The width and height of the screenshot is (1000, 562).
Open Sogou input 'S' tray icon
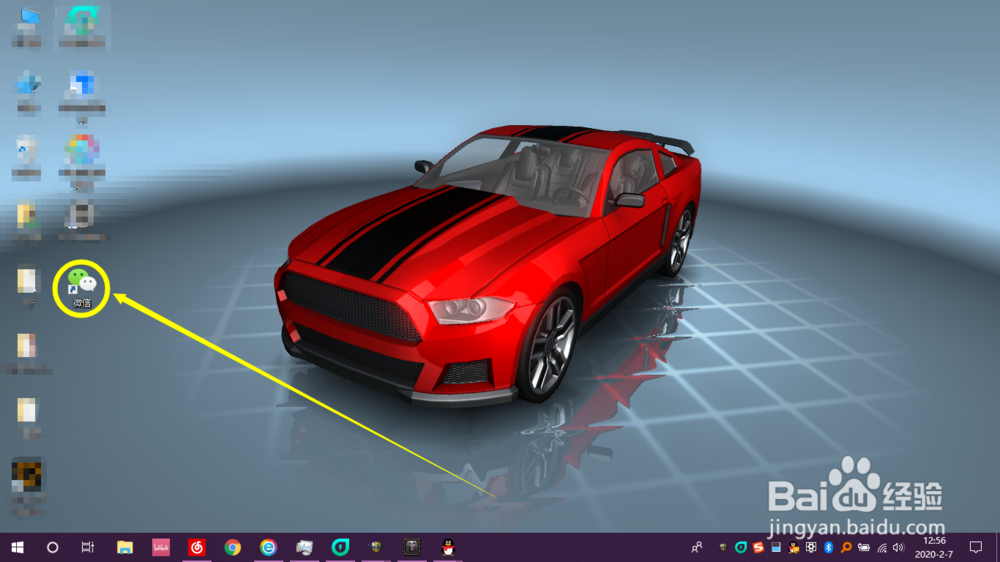click(758, 547)
